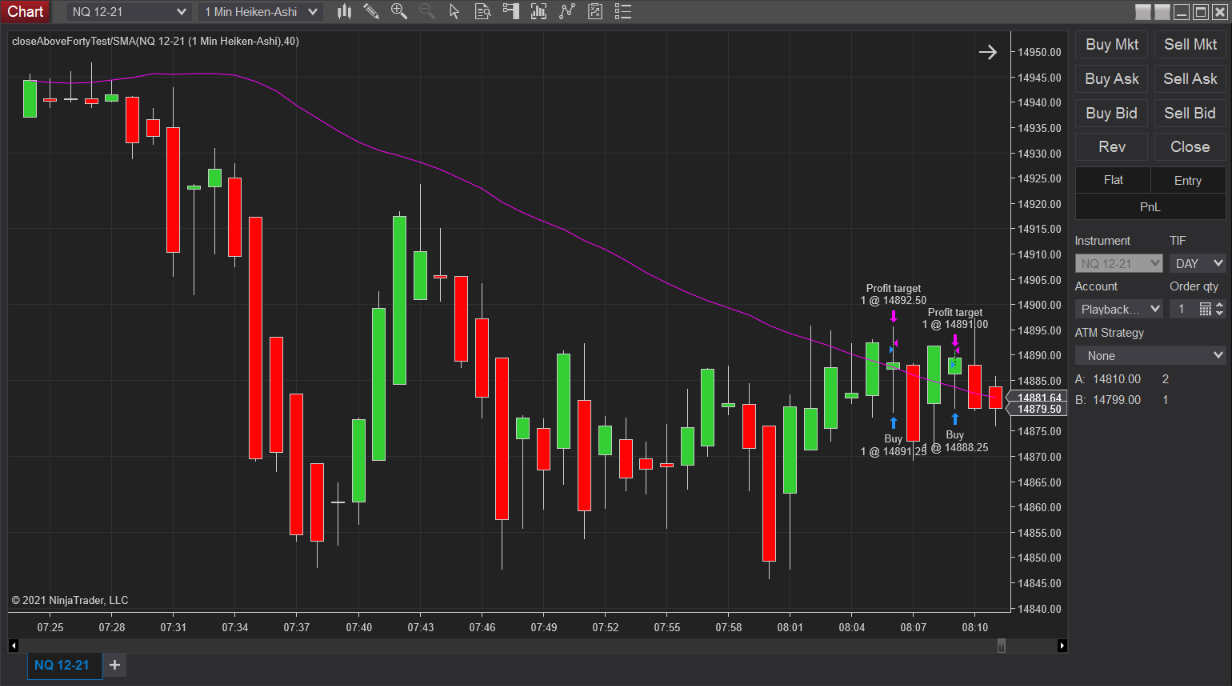The width and height of the screenshot is (1232, 686).
Task: Open the instrument selector NQ 12-21 dropdown
Action: 129,11
